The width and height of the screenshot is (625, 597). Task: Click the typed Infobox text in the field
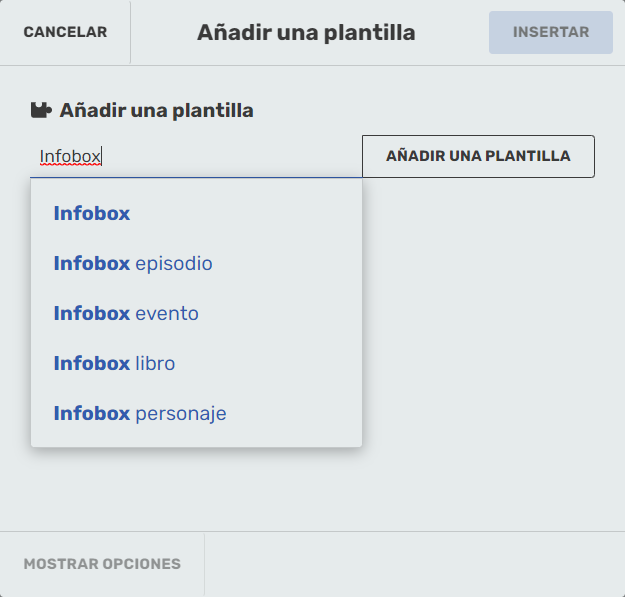[70, 157]
